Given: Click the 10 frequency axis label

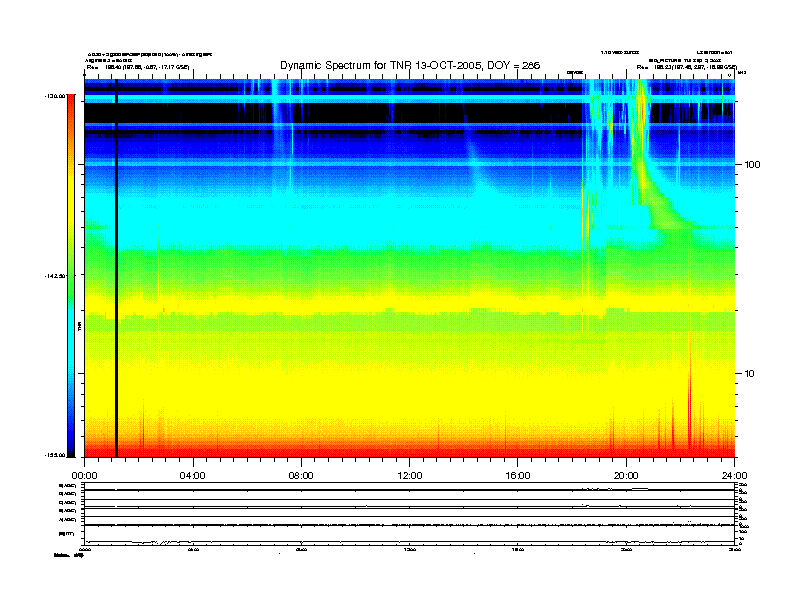Looking at the screenshot, I should tap(750, 374).
